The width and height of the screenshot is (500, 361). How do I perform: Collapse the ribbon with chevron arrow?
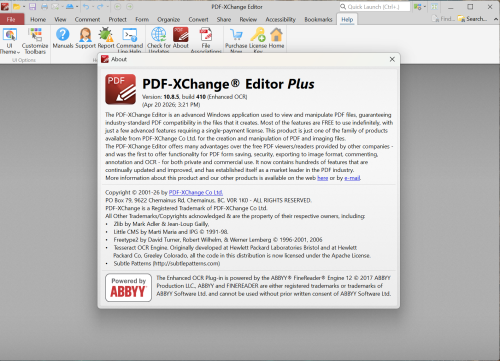pos(496,19)
